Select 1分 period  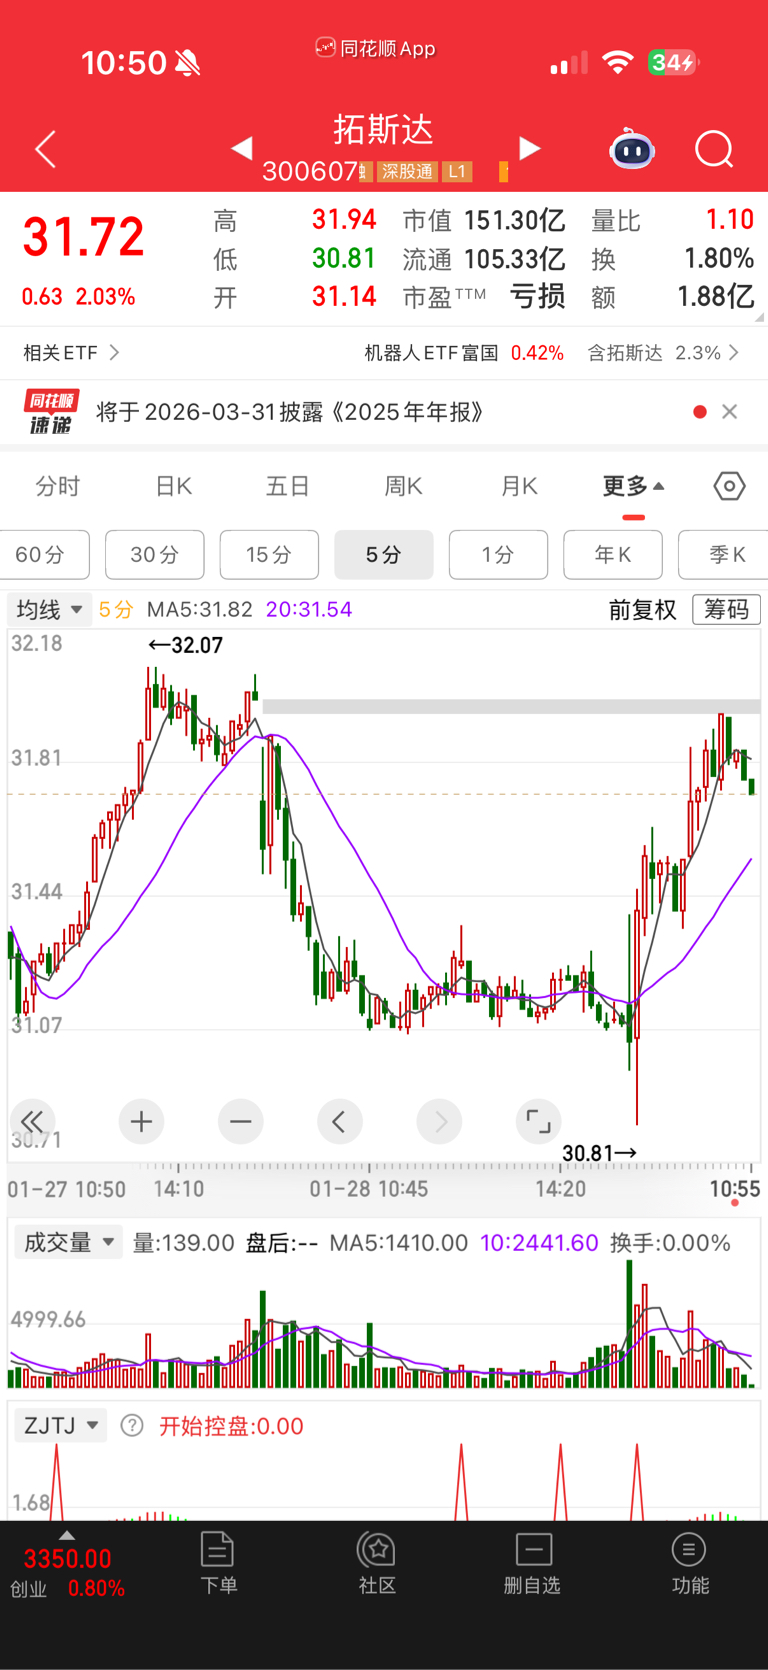[499, 555]
